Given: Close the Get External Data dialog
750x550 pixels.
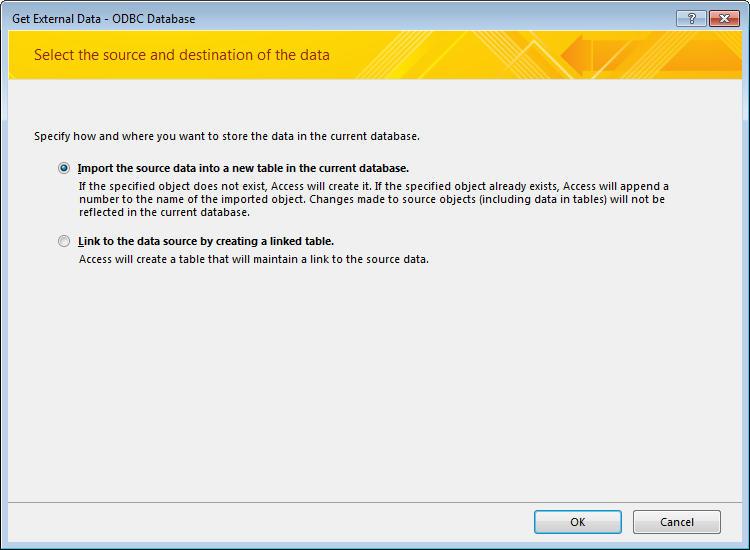Looking at the screenshot, I should pyautogui.click(x=724, y=19).
